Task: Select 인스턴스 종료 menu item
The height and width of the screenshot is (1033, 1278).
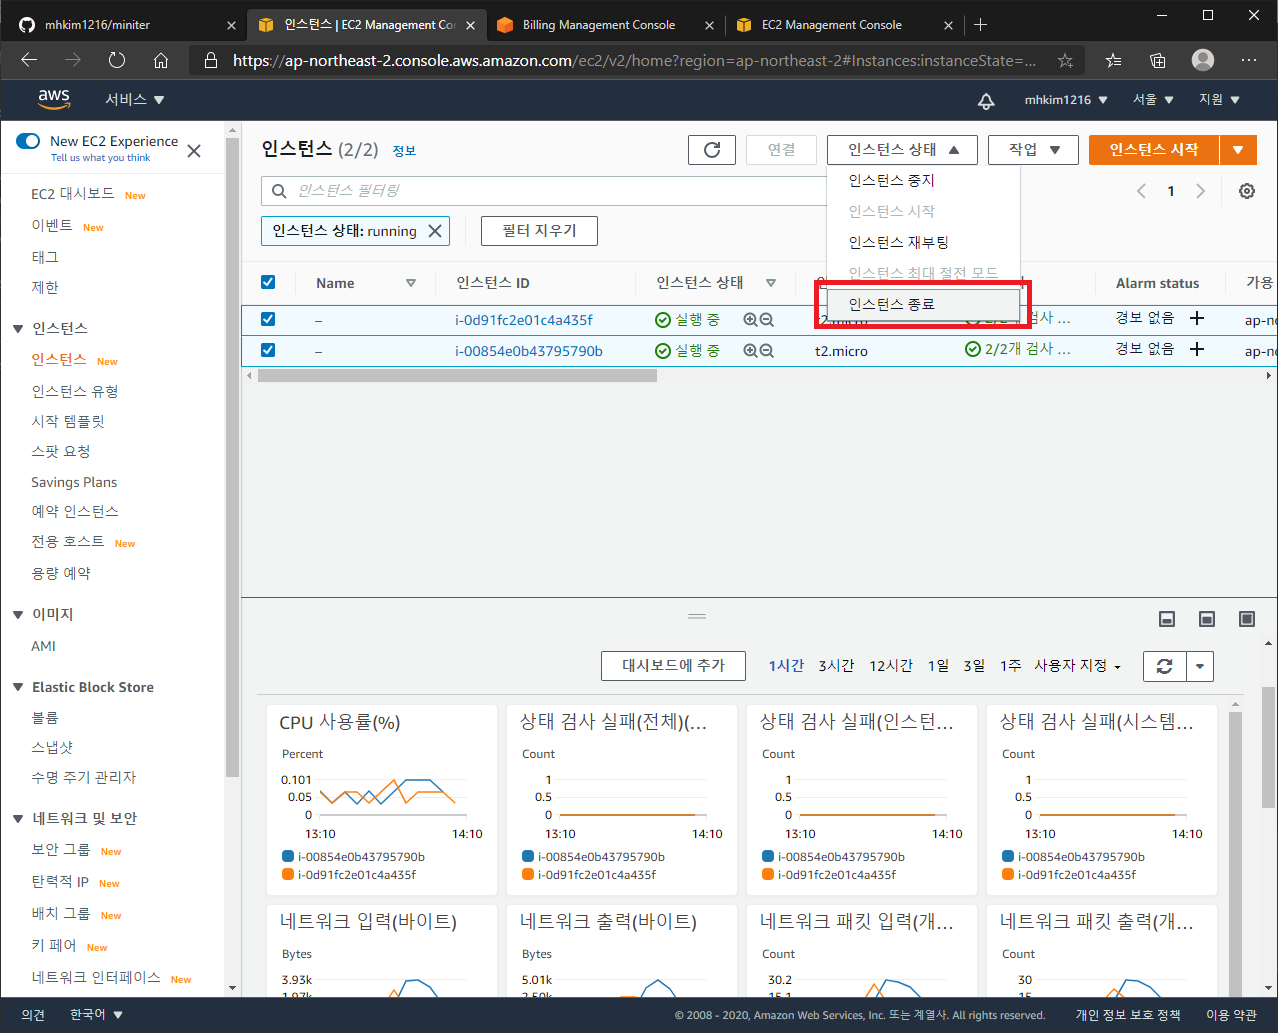Action: click(924, 304)
